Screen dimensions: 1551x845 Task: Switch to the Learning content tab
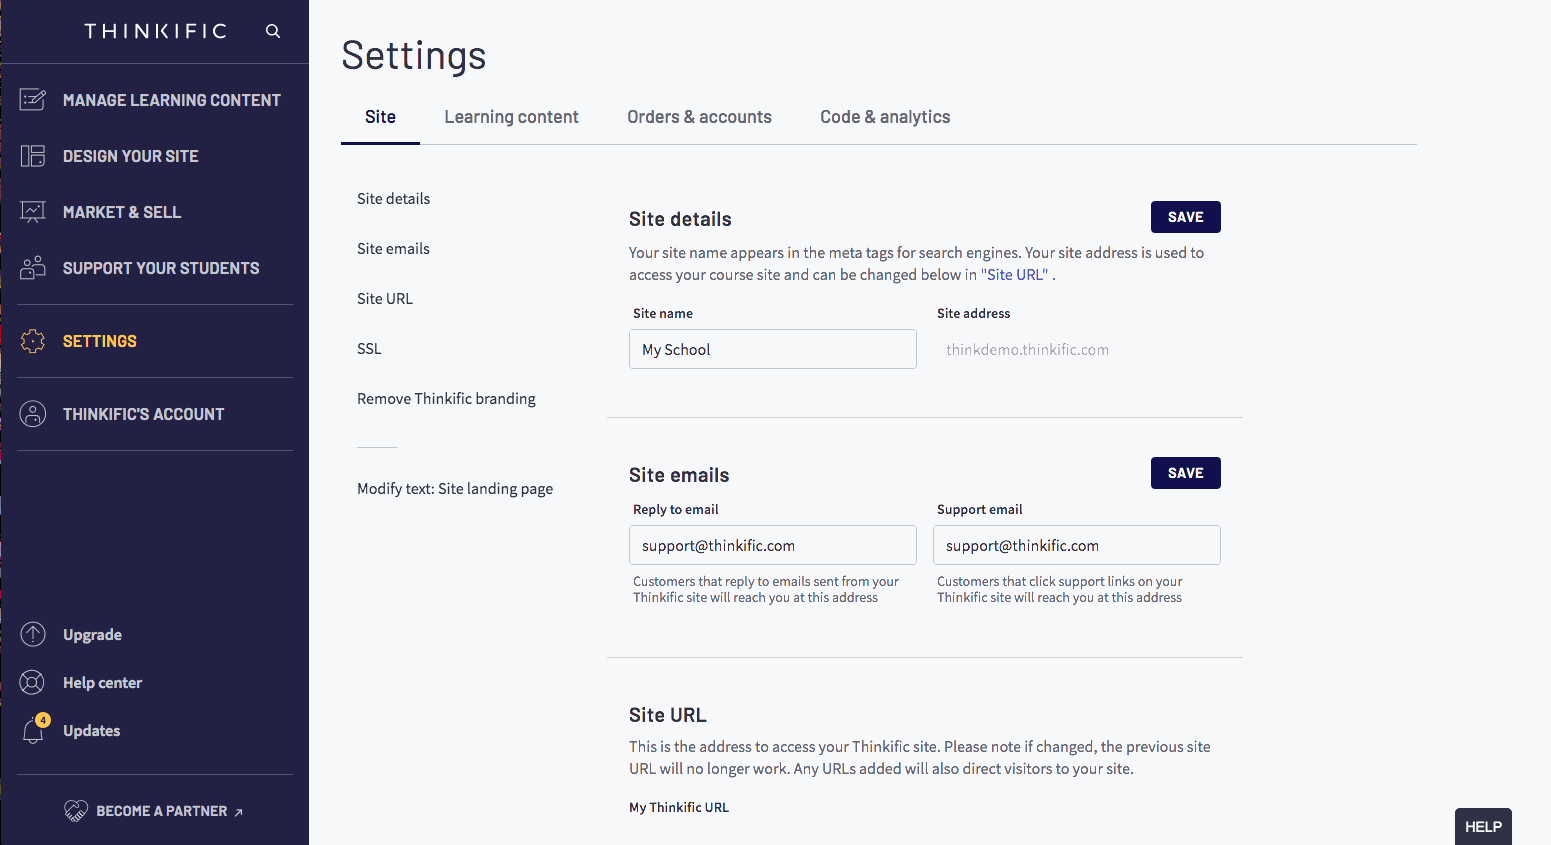[511, 117]
